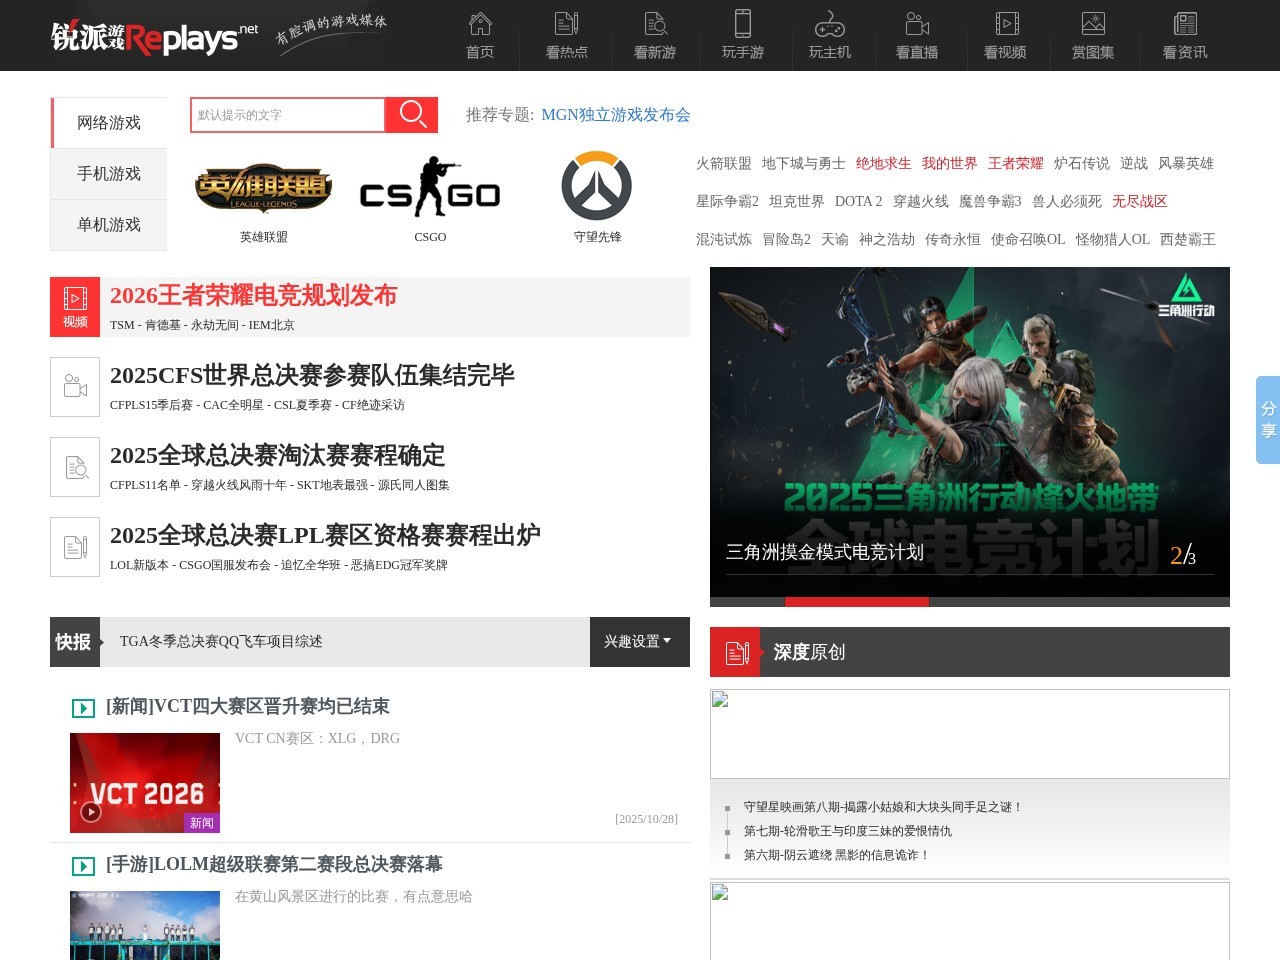The width and height of the screenshot is (1280, 960).
Task: Click the red 深度原创 document icon
Action: [x=735, y=652]
